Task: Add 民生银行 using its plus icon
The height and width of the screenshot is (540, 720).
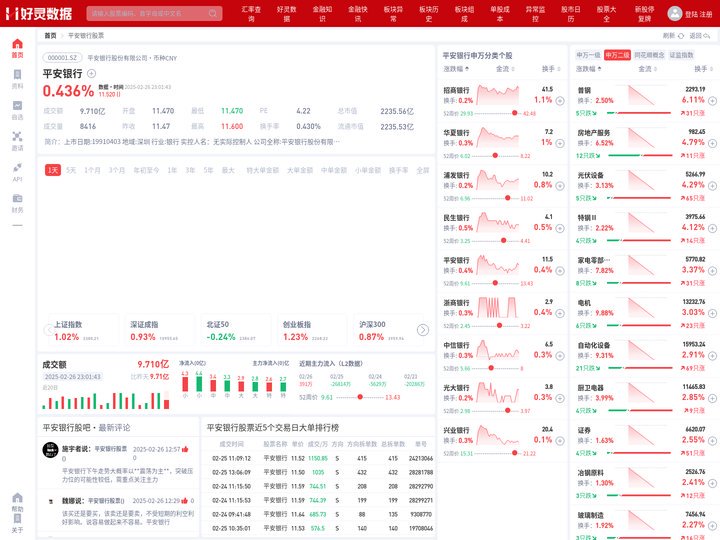Action: (560, 228)
